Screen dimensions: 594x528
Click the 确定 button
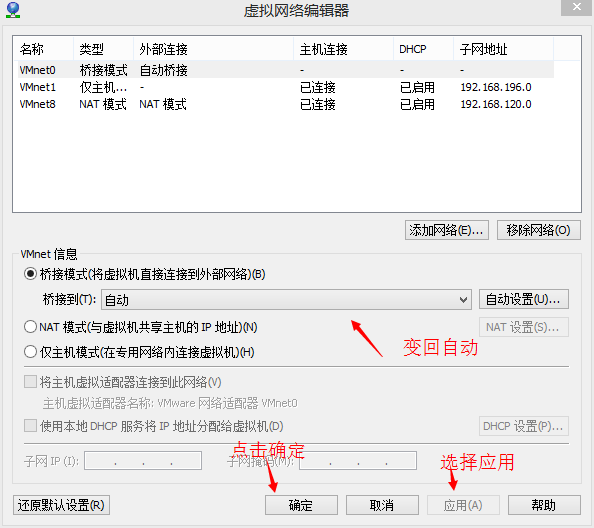301,505
